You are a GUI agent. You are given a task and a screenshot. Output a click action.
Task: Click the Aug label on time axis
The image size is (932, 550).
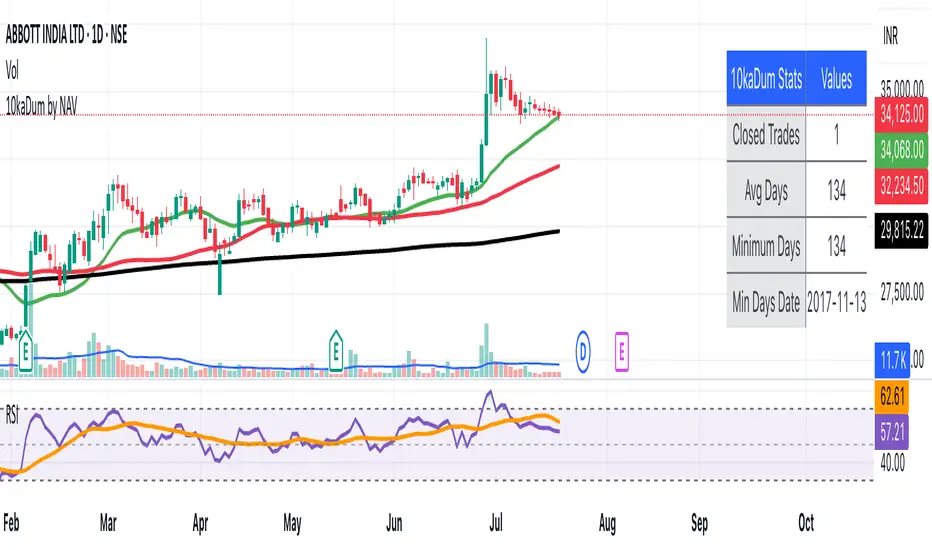pyautogui.click(x=607, y=523)
